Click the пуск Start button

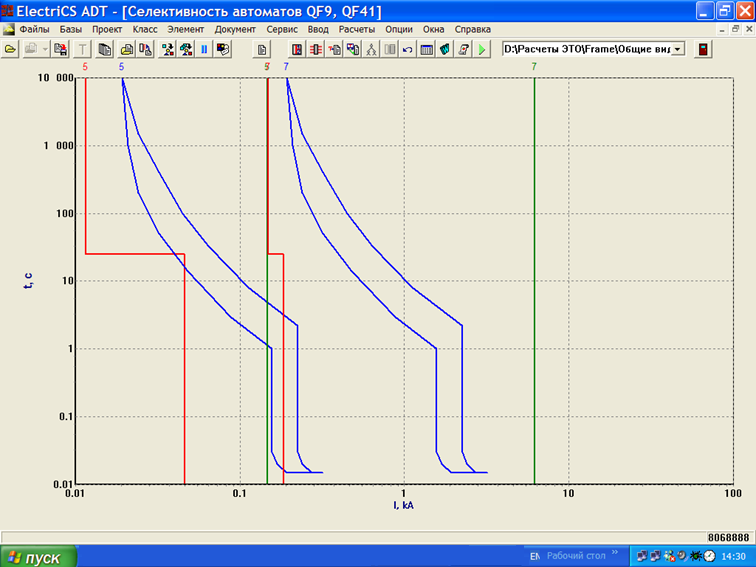pos(38,557)
